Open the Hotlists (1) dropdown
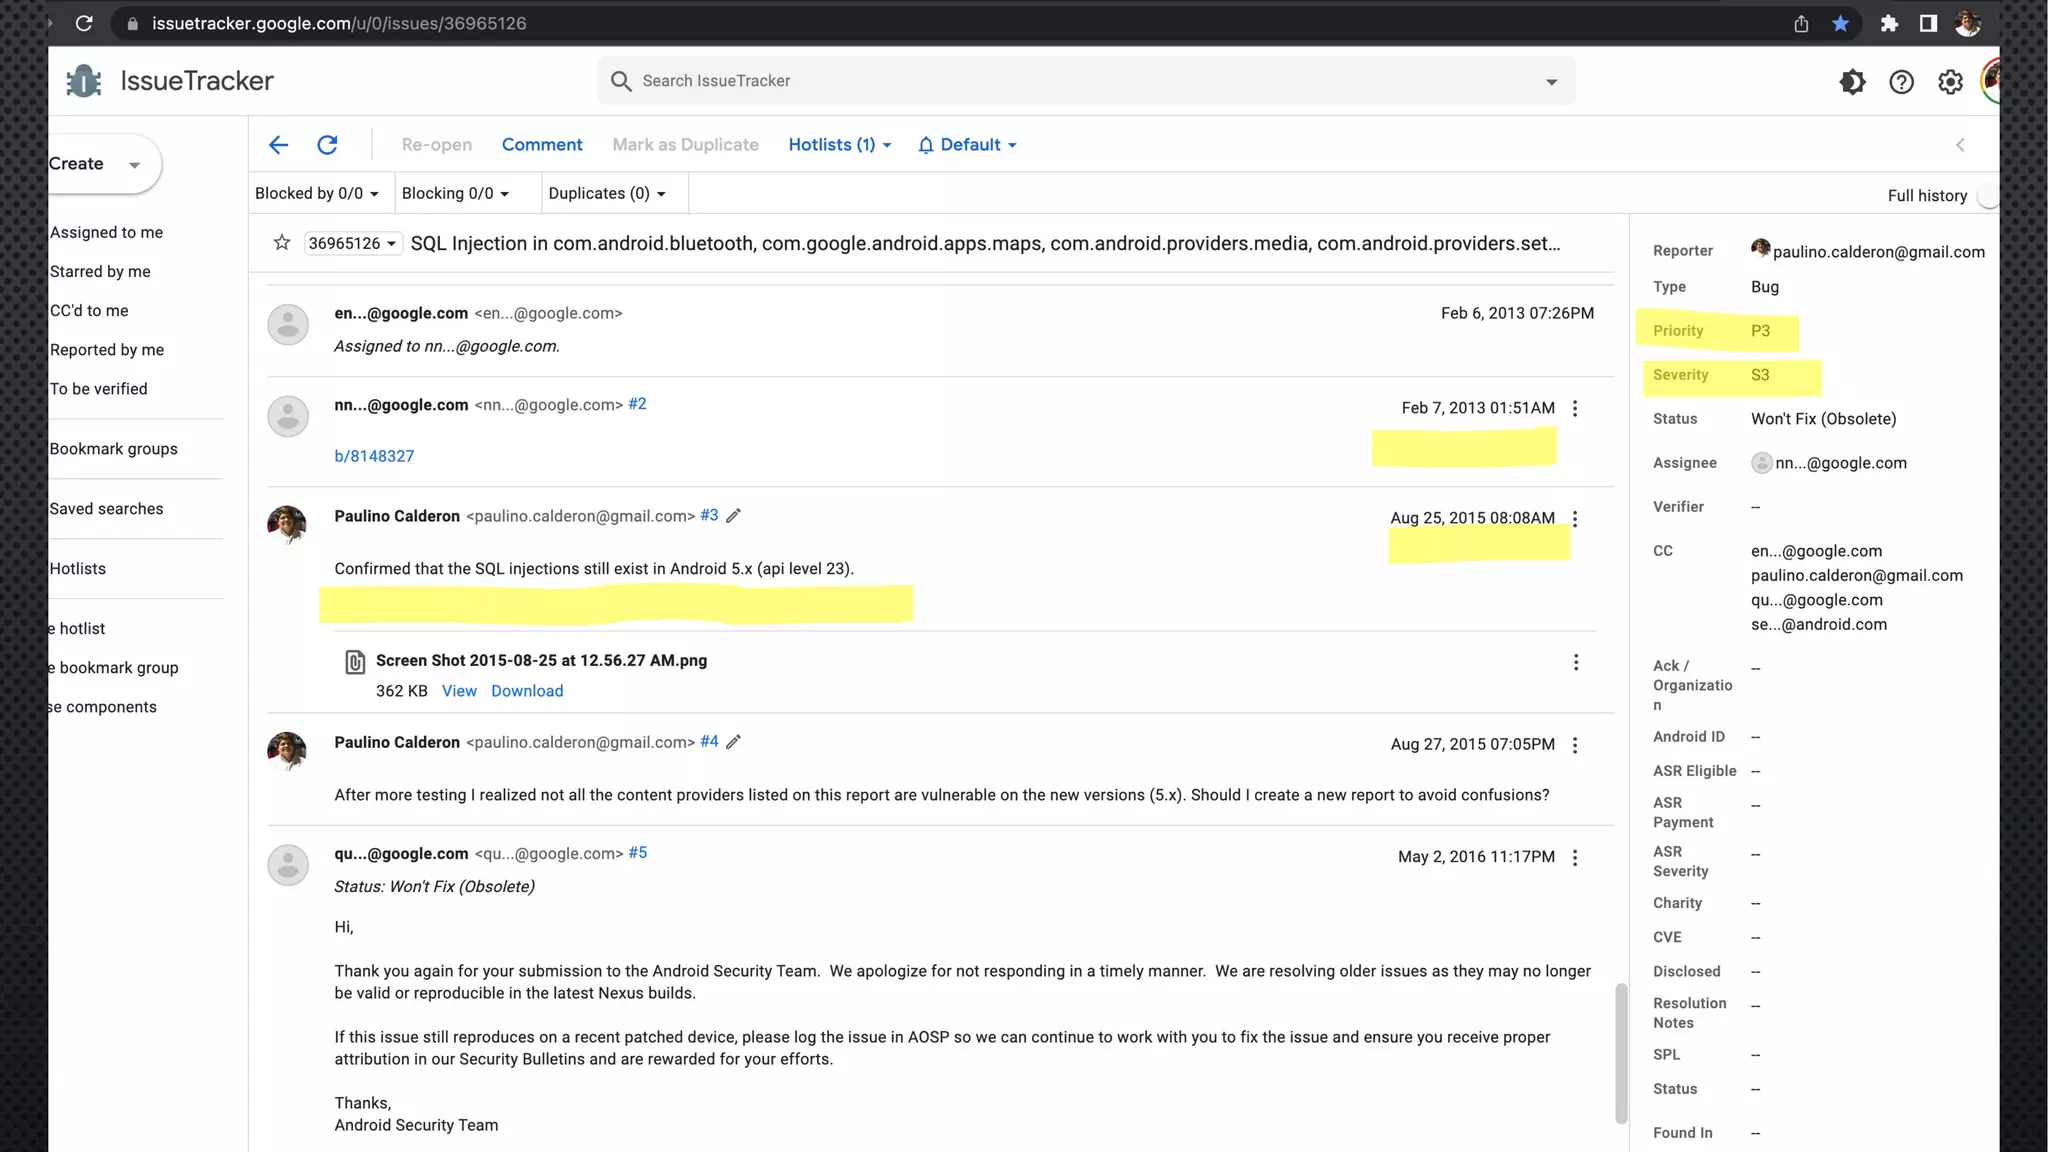The width and height of the screenshot is (2048, 1152). tap(839, 145)
